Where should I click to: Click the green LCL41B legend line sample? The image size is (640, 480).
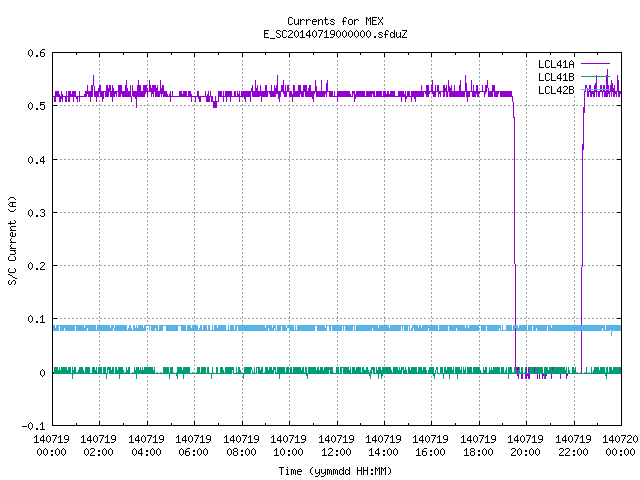click(595, 77)
